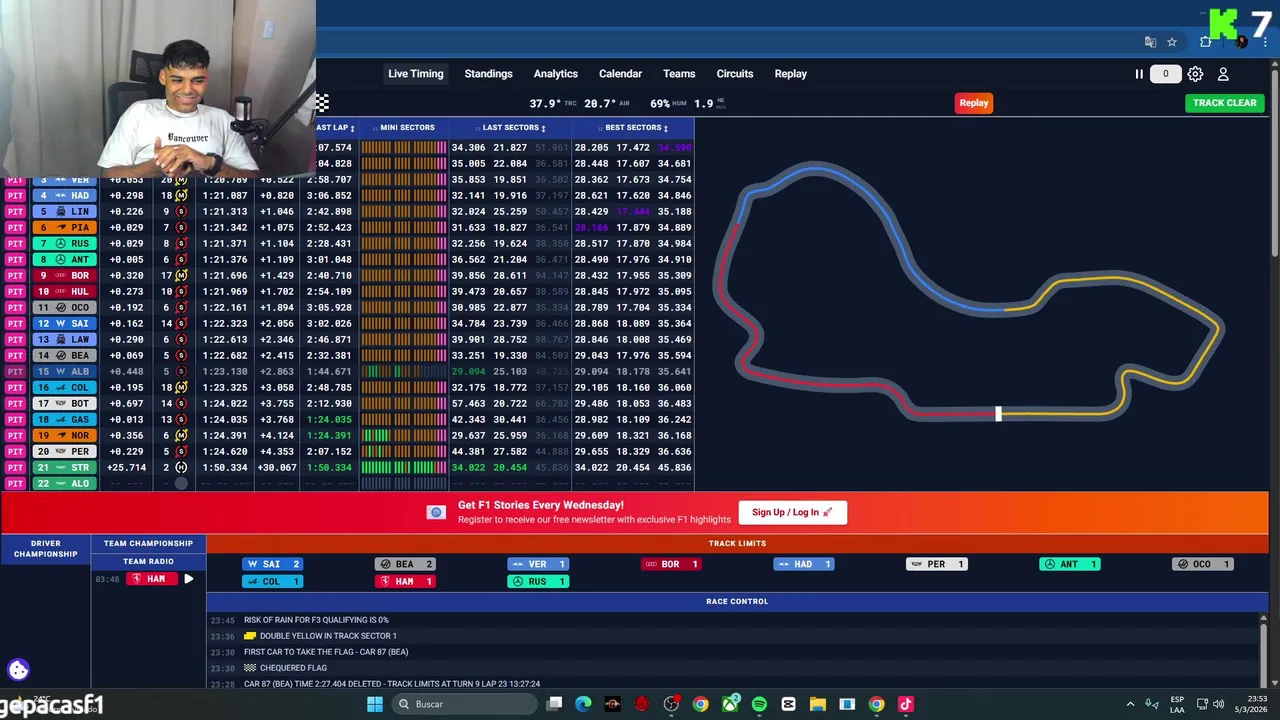Viewport: 1280px width, 720px height.
Task: Click the taskbar Buscar search box
Action: 463,704
